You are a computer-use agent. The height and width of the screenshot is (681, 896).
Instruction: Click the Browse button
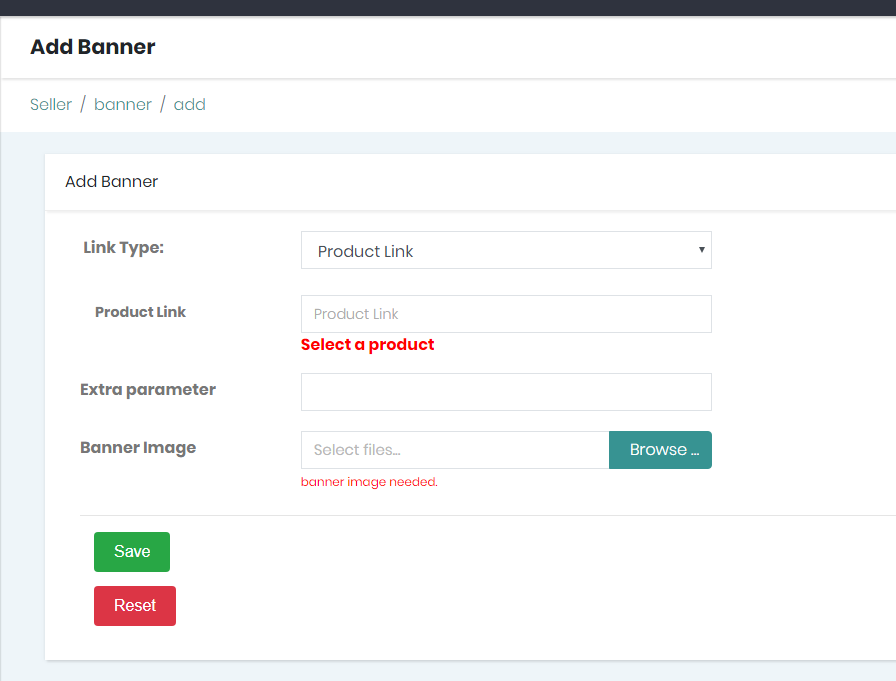pyautogui.click(x=660, y=450)
